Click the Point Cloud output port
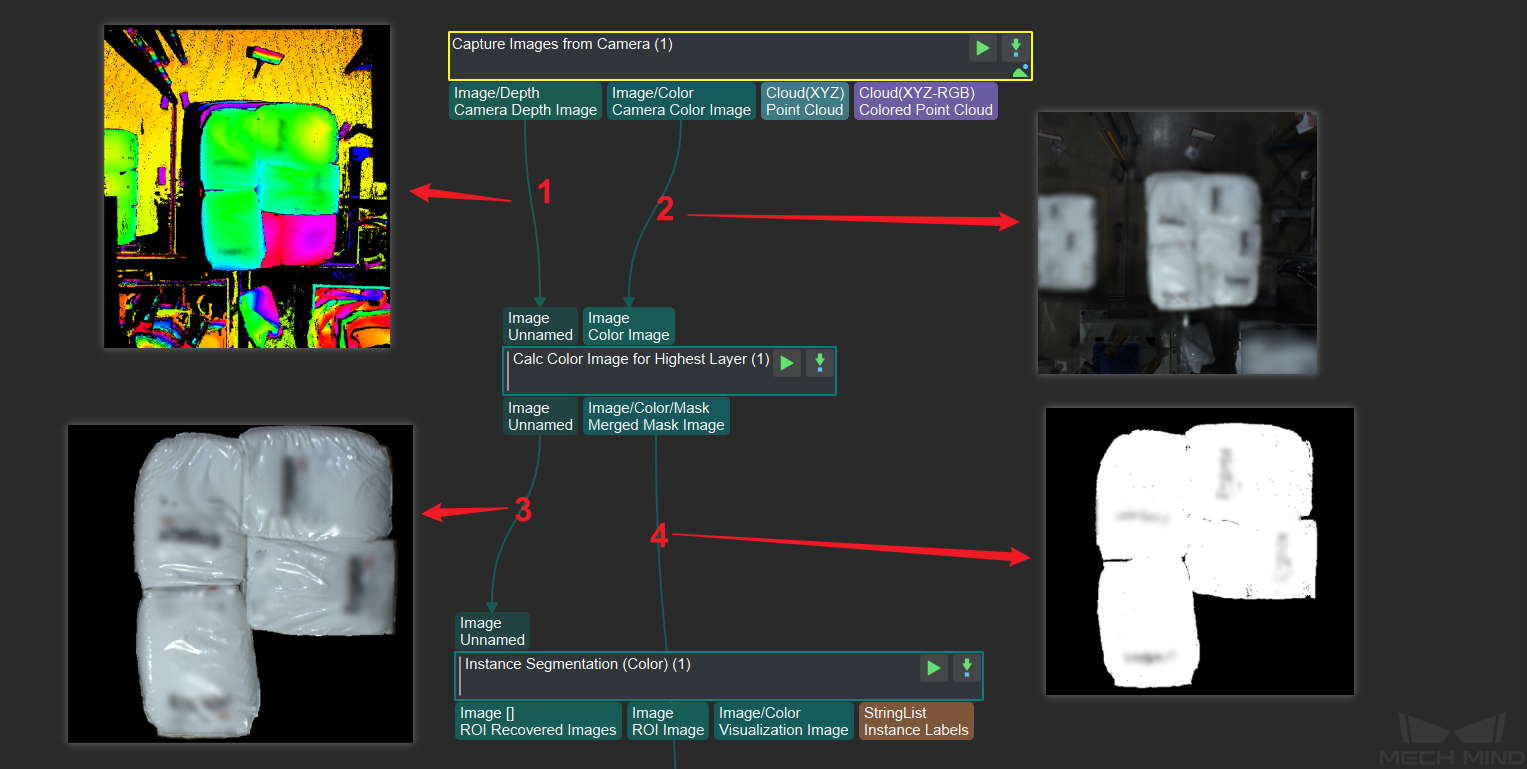1527x769 pixels. click(x=804, y=101)
